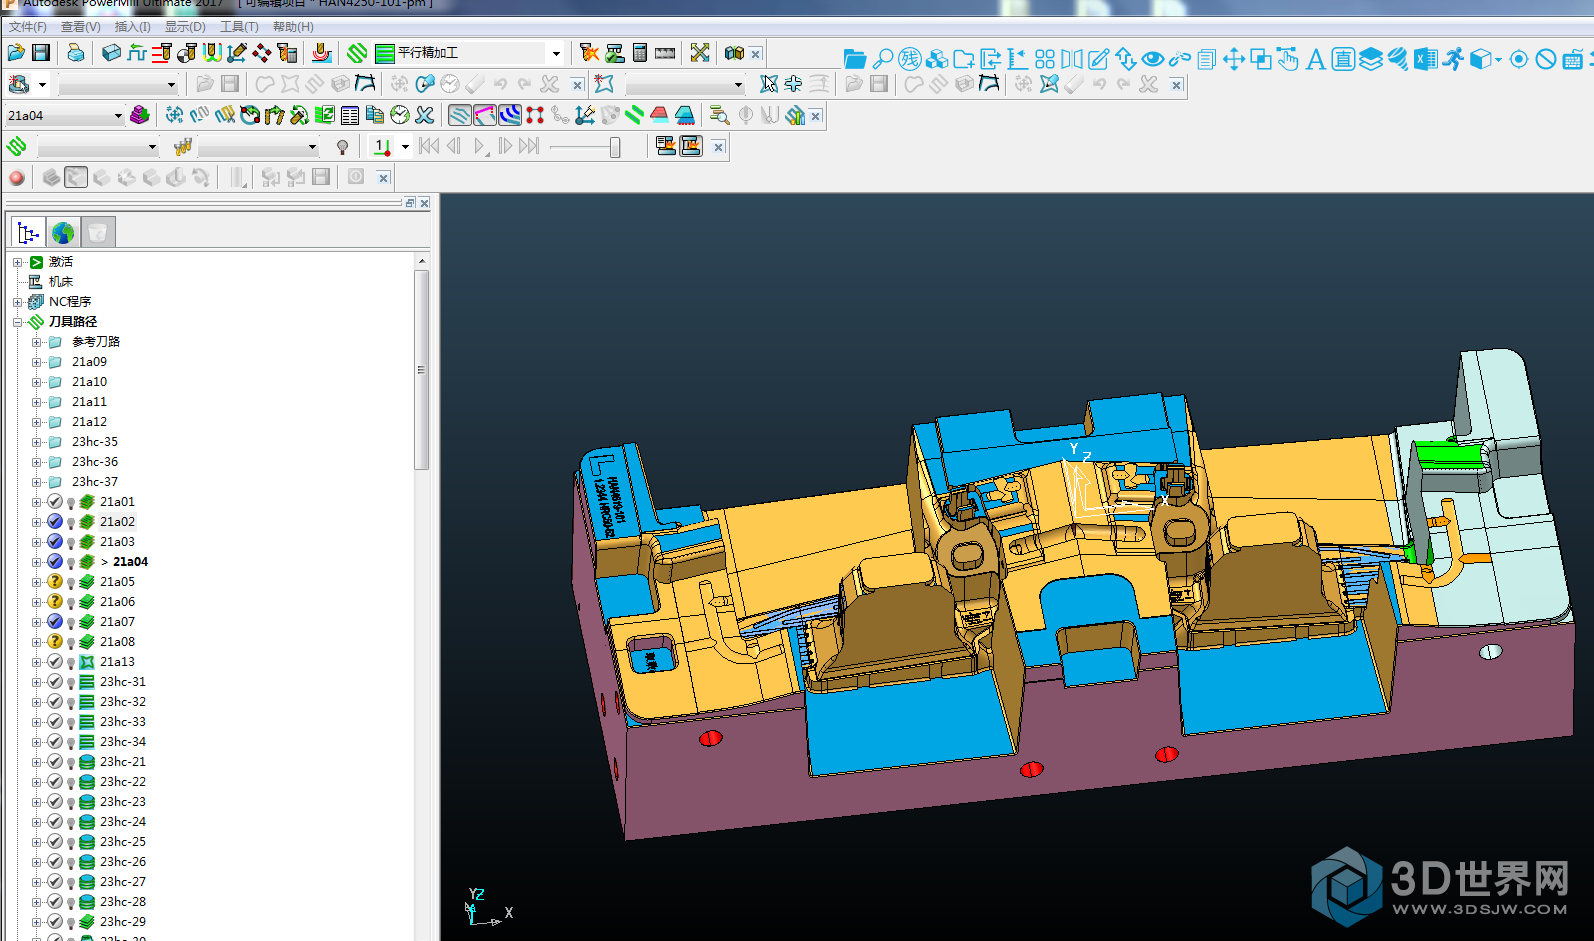Open project with the folder icon

coord(16,53)
